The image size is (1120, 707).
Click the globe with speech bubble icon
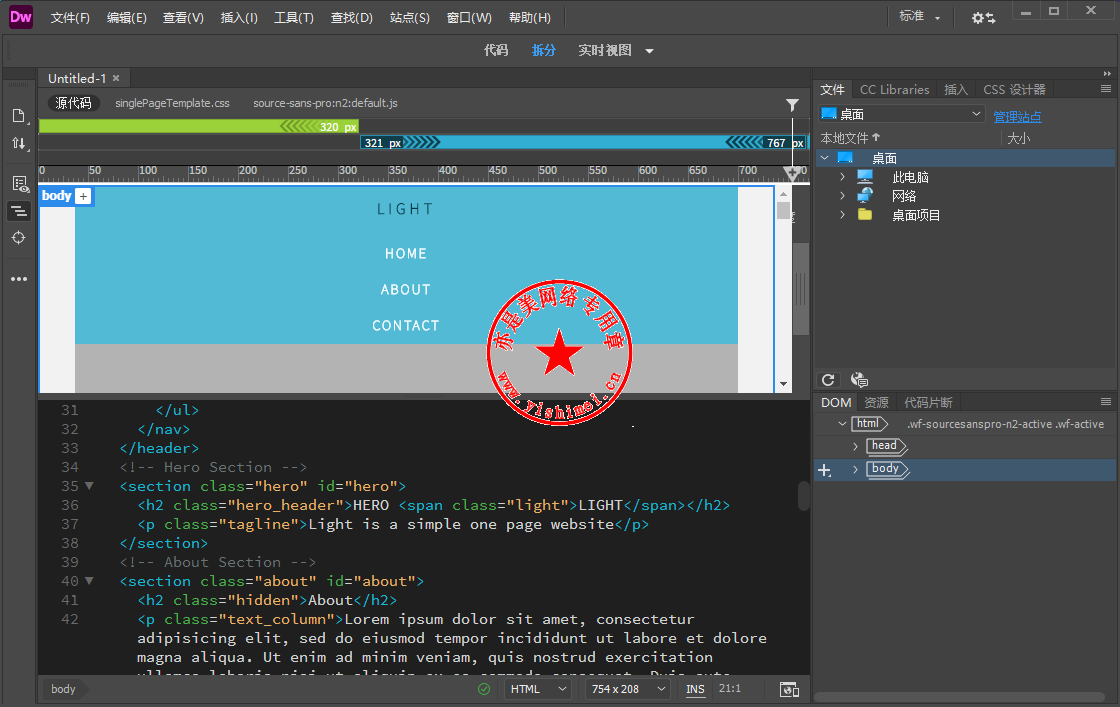859,380
